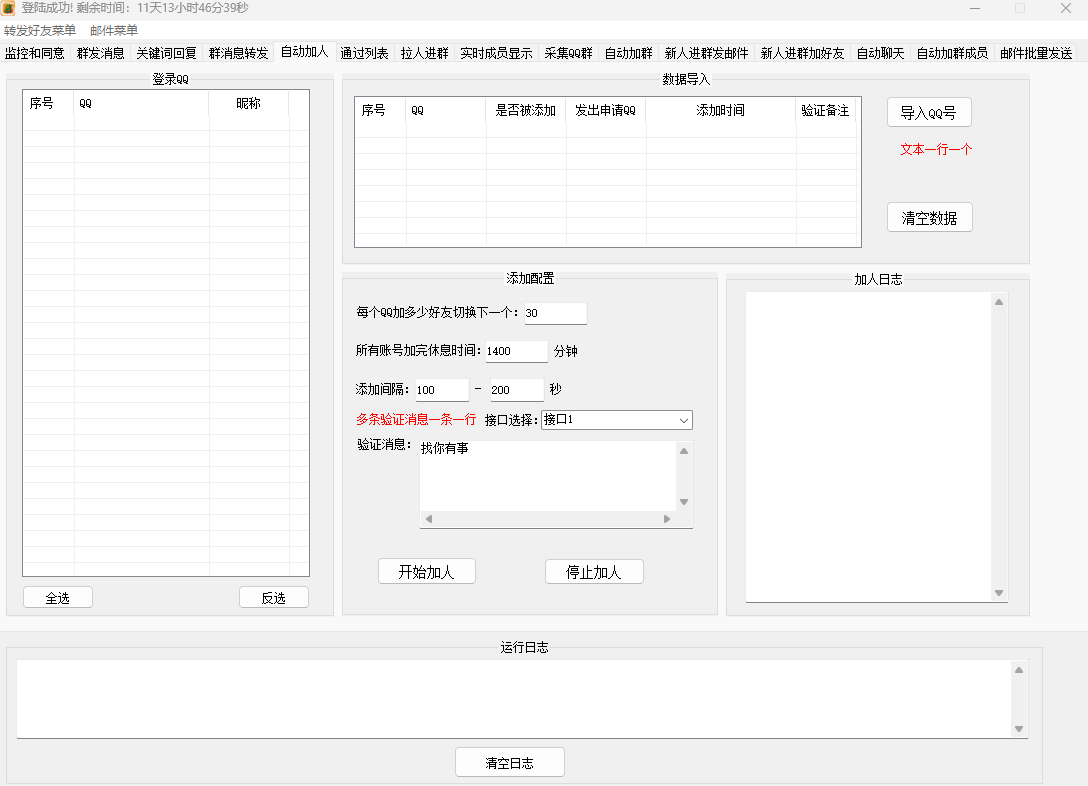Clear the log with 清空日志

509,761
